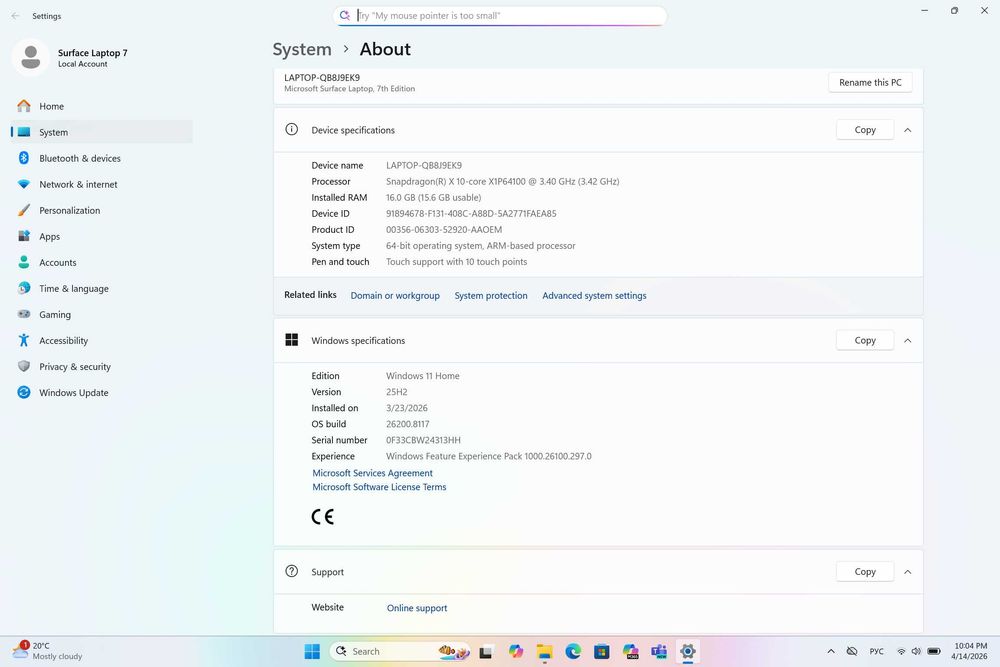Copy the Device specifications
The width and height of the screenshot is (1000, 667).
(x=865, y=129)
